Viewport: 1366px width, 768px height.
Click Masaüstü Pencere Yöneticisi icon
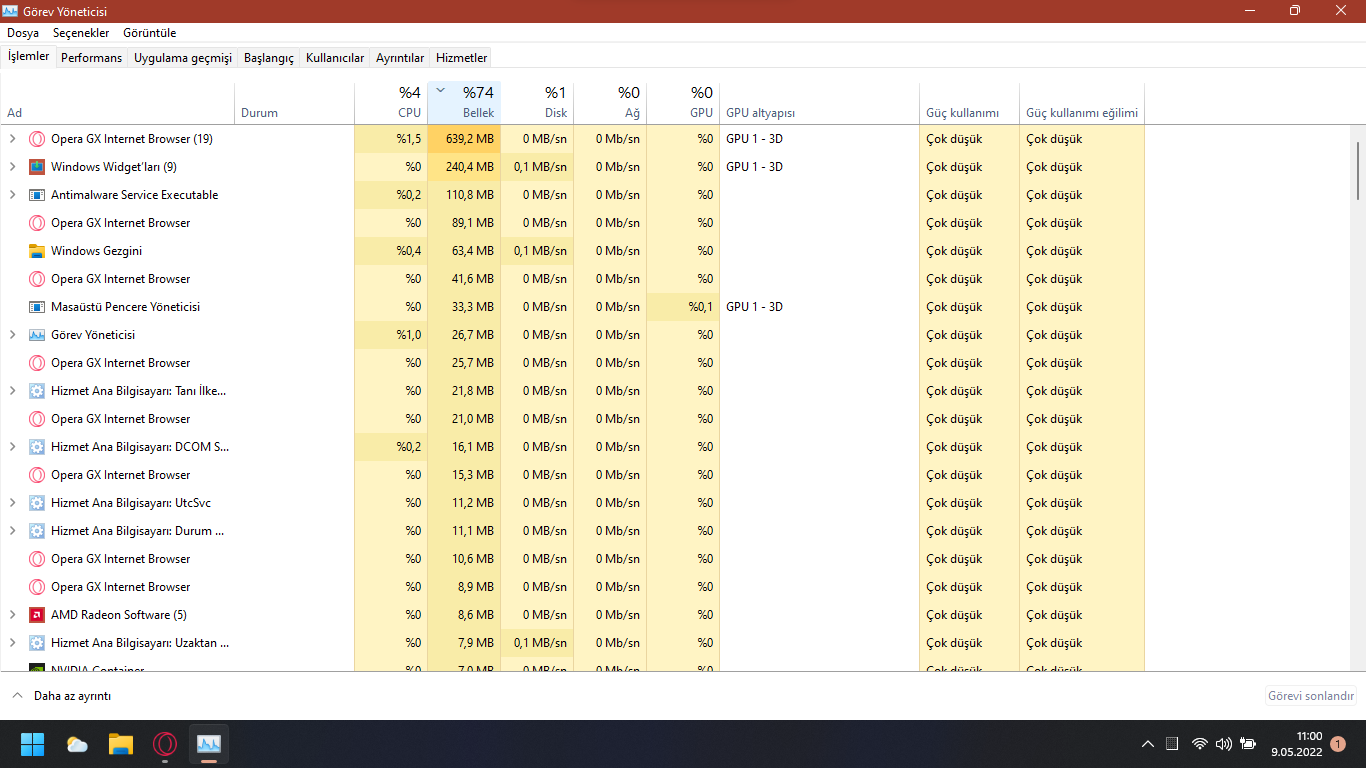click(x=37, y=307)
